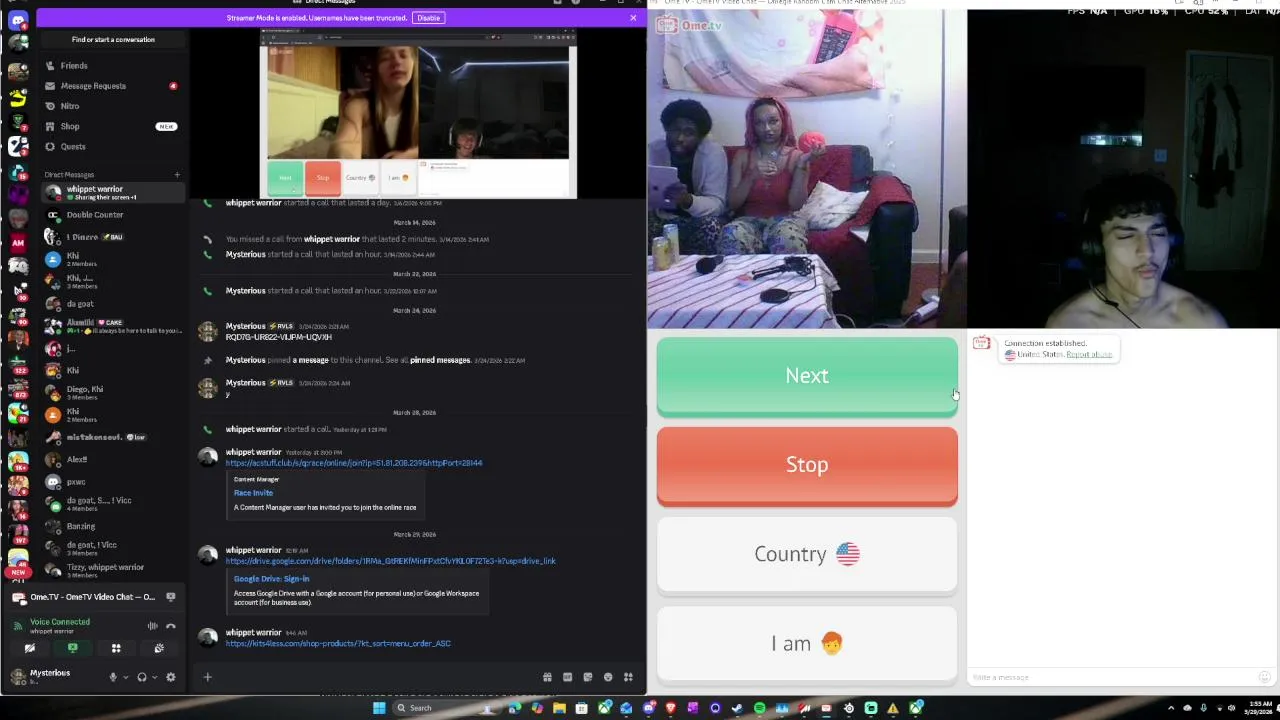The height and width of the screenshot is (720, 1280).
Task: Open GIF picker in message bar
Action: [x=567, y=677]
